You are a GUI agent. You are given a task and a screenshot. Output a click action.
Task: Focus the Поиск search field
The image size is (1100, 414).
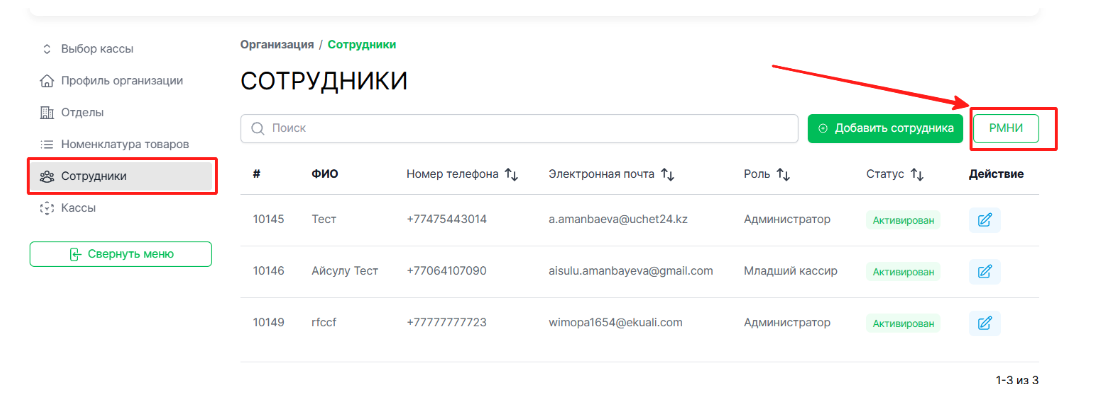(520, 129)
